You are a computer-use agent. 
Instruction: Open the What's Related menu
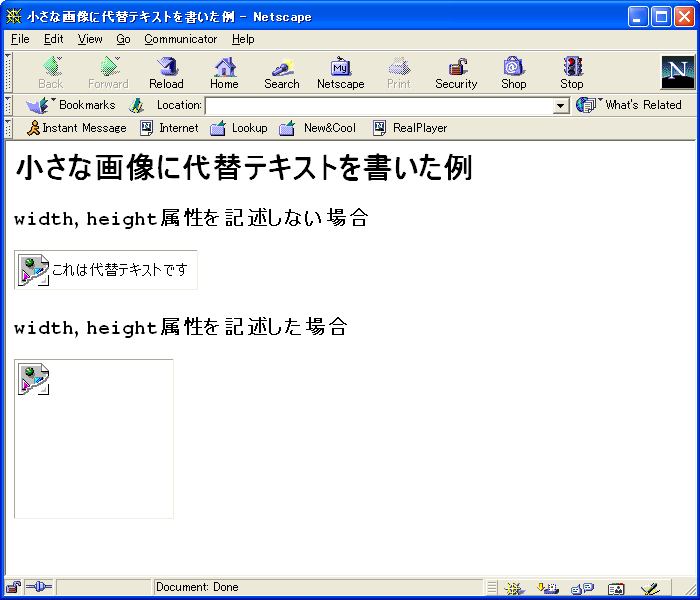[x=630, y=105]
